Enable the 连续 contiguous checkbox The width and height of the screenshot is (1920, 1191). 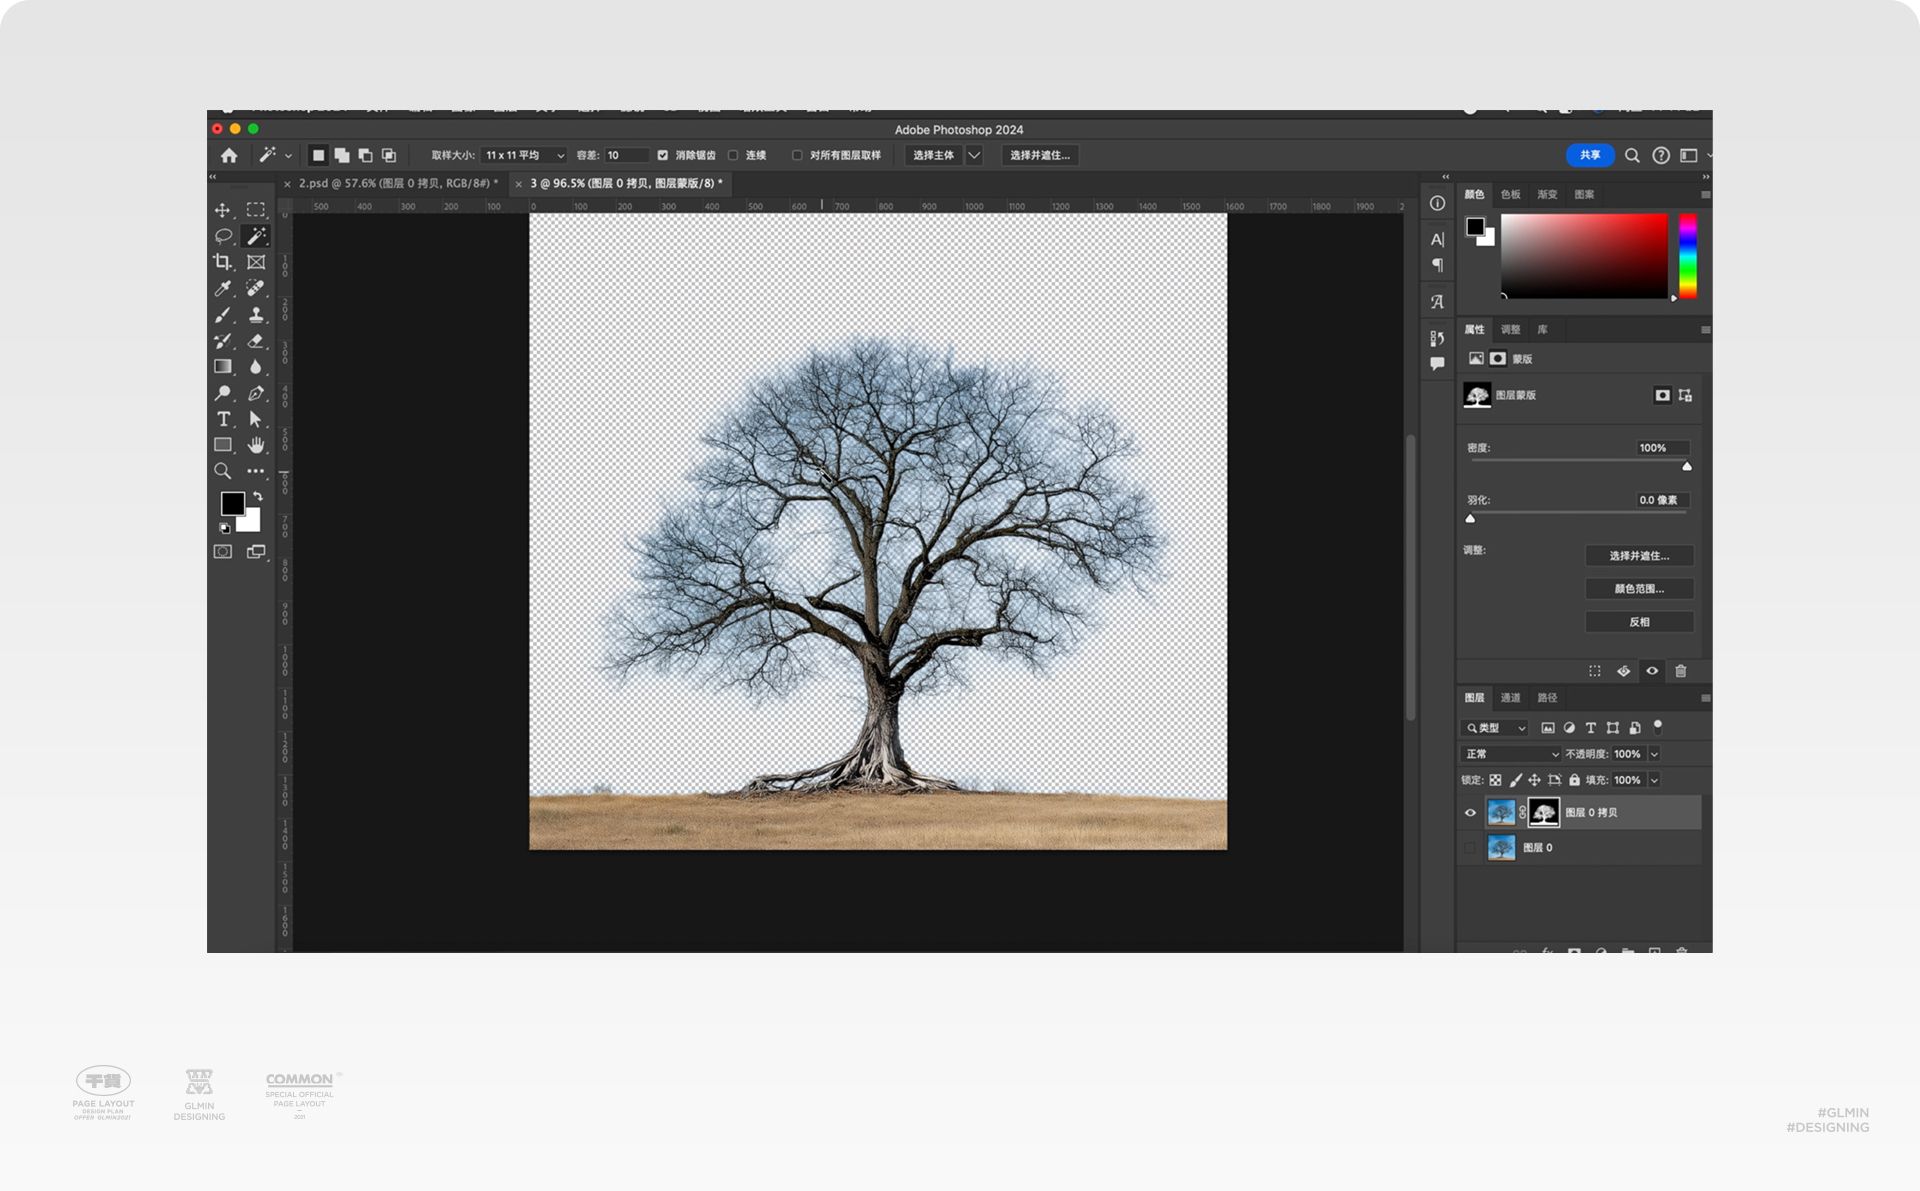pyautogui.click(x=733, y=155)
